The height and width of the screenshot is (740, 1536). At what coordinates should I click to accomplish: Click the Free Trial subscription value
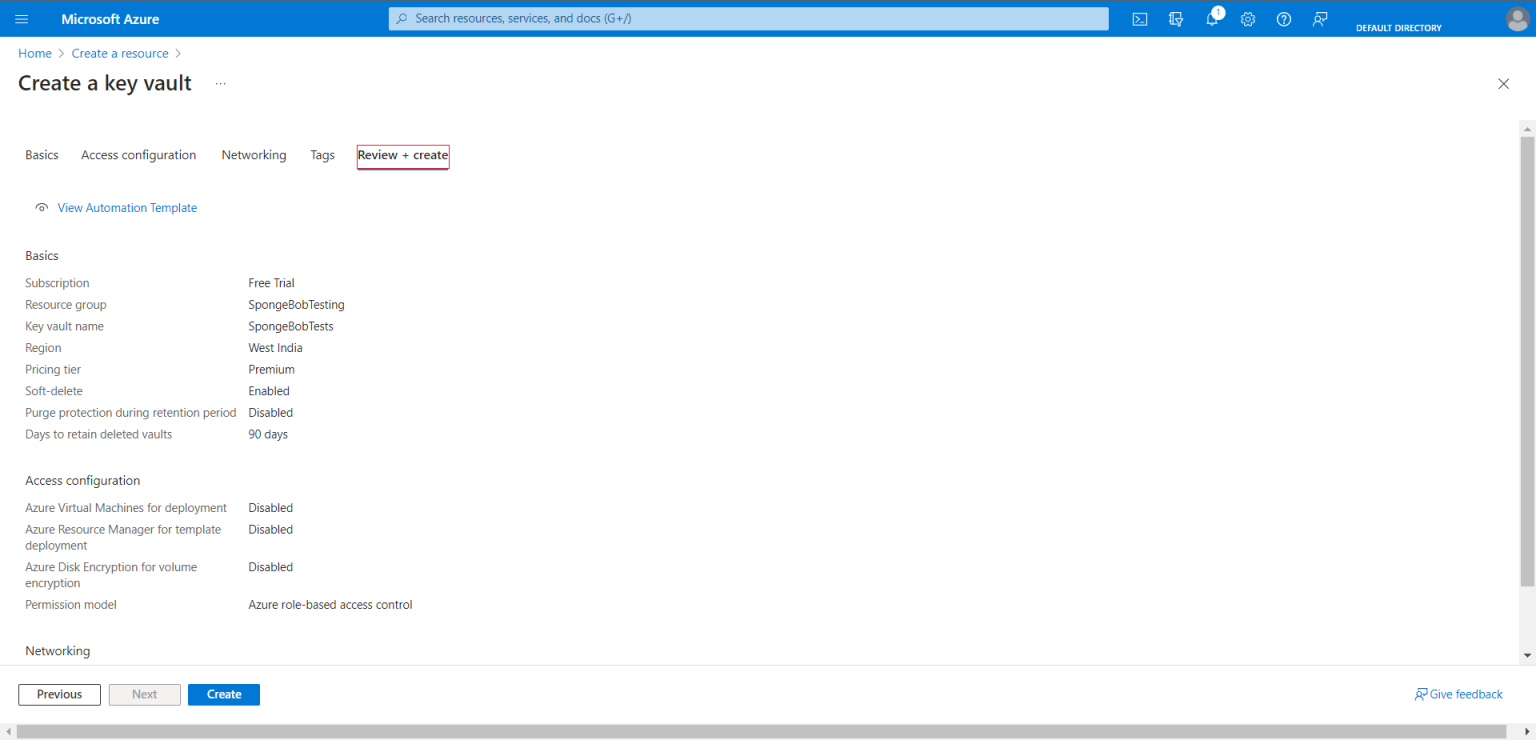[x=271, y=283]
